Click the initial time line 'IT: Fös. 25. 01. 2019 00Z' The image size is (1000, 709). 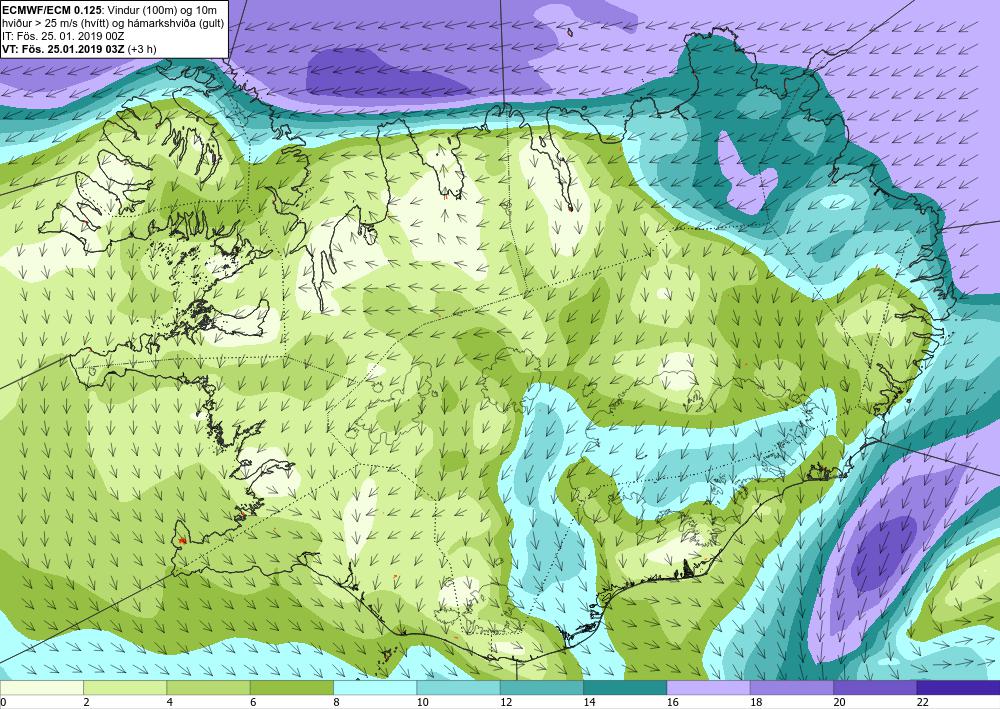click(62, 36)
